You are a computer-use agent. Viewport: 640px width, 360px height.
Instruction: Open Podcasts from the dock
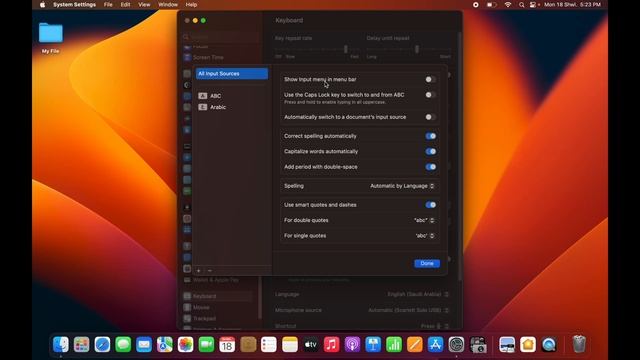coord(352,344)
